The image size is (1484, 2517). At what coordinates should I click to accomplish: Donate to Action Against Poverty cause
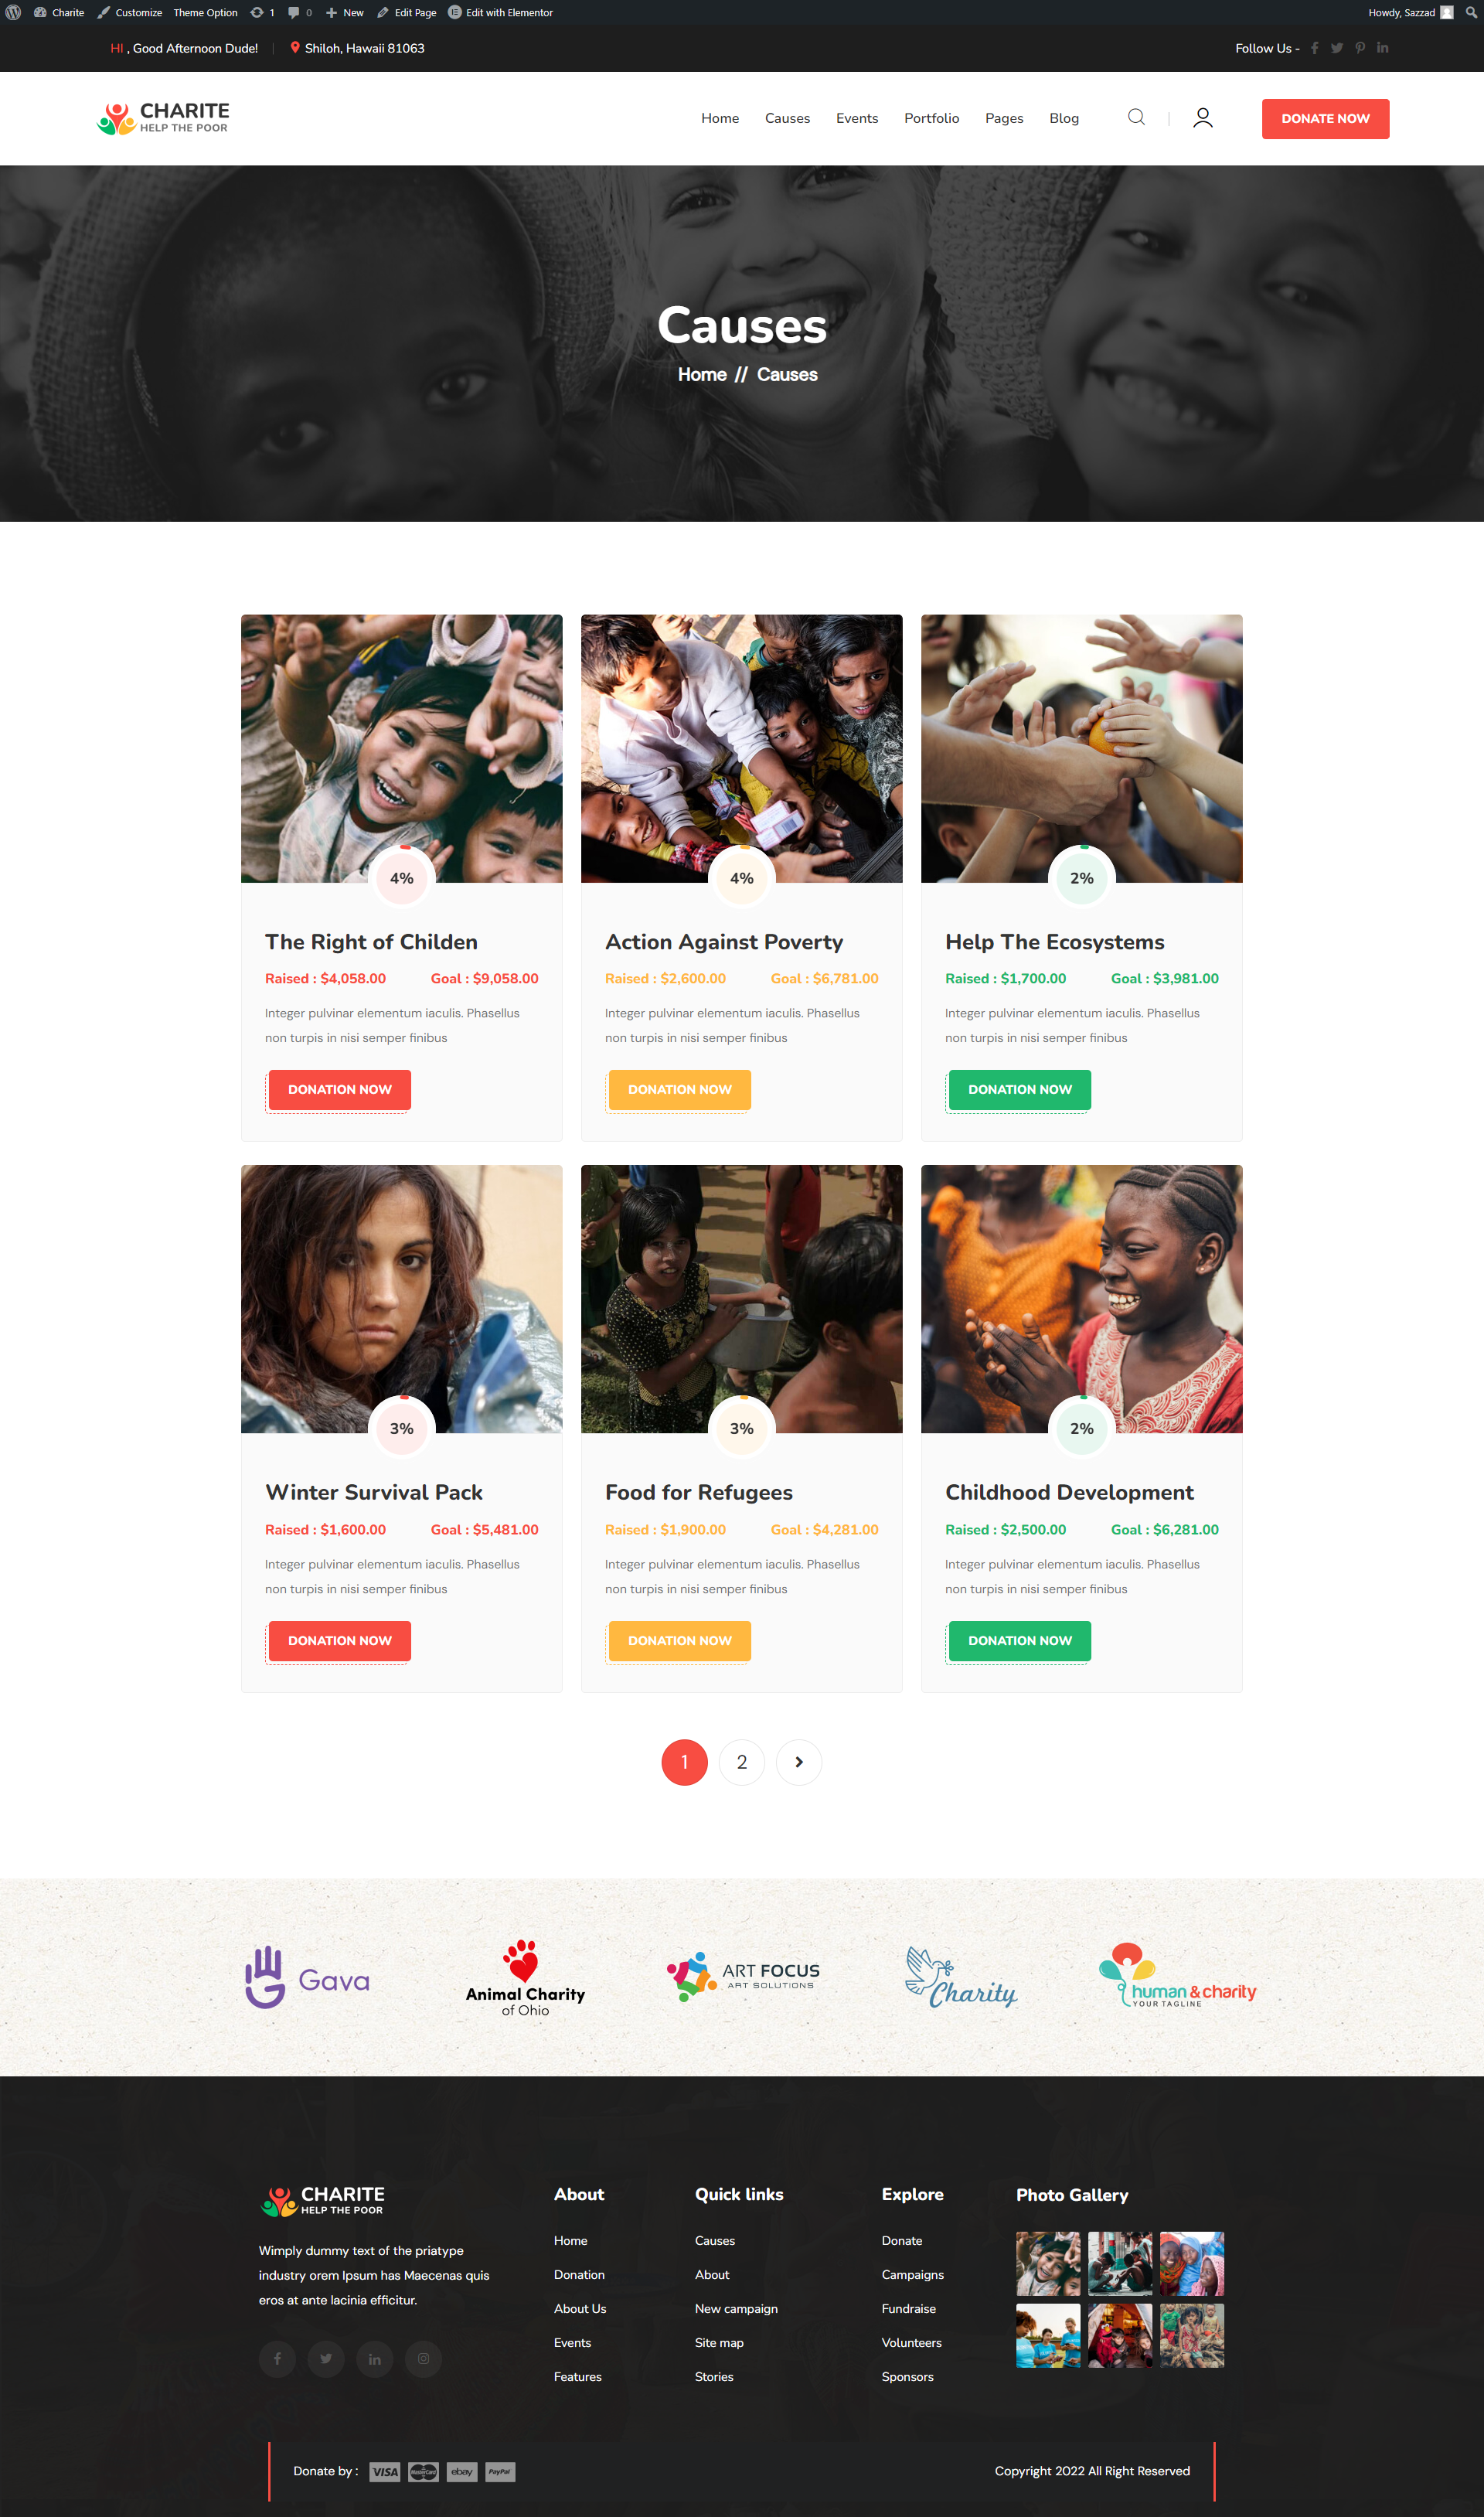[x=680, y=1089]
